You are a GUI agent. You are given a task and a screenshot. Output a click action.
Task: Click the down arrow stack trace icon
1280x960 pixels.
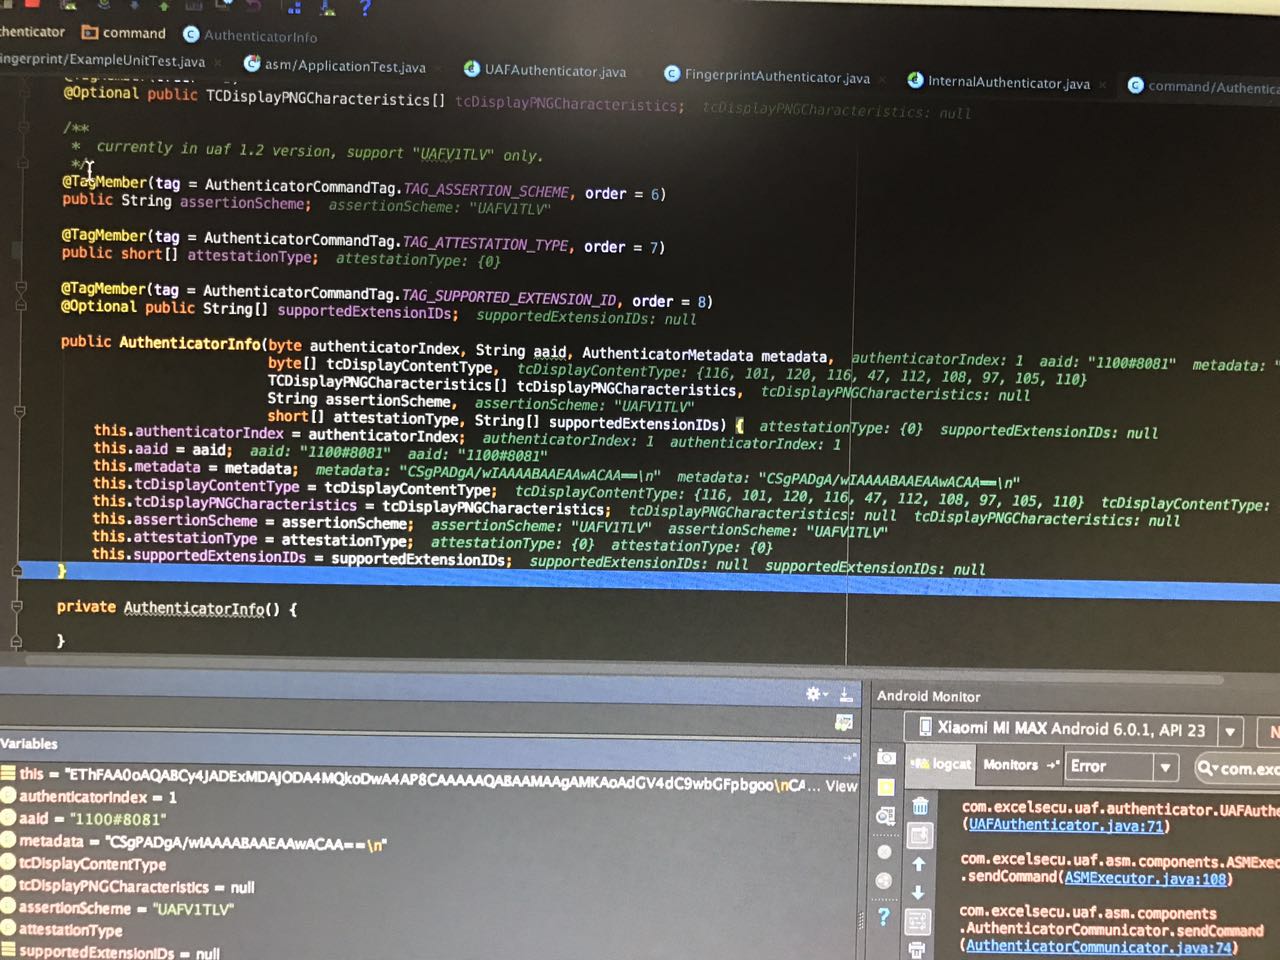point(918,893)
